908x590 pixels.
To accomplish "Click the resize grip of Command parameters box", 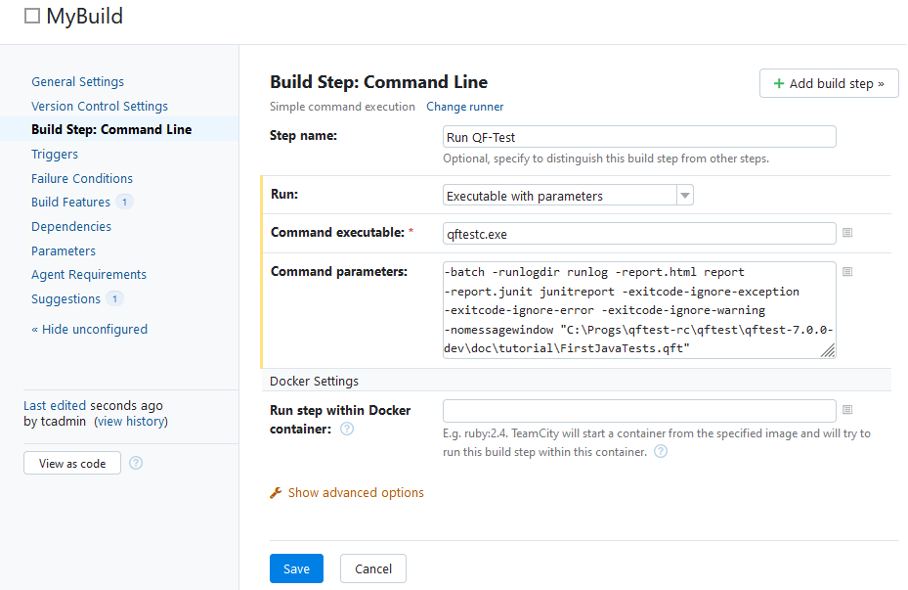I will [x=828, y=350].
